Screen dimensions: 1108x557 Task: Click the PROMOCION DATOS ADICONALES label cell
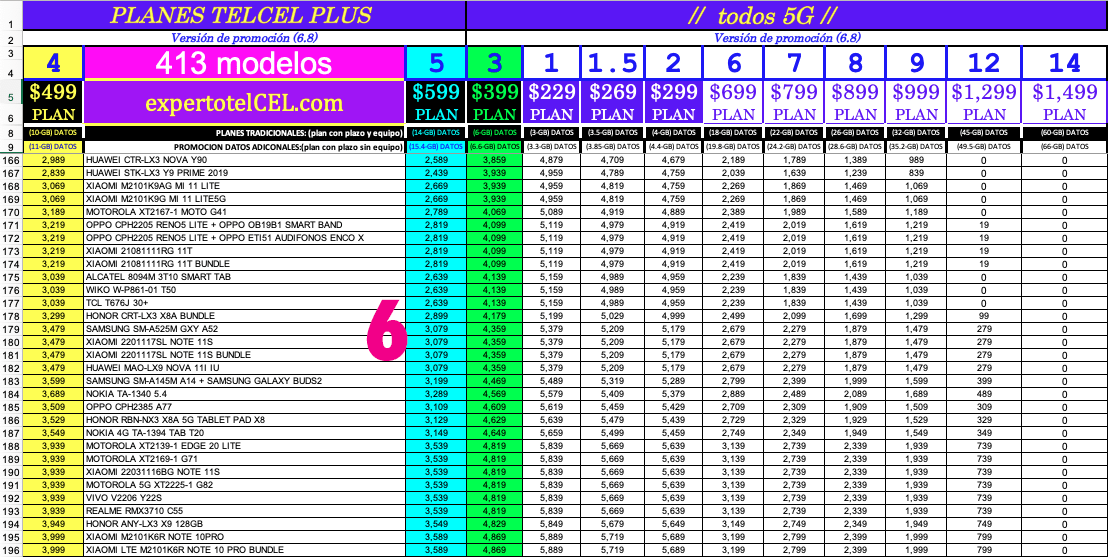tap(244, 146)
